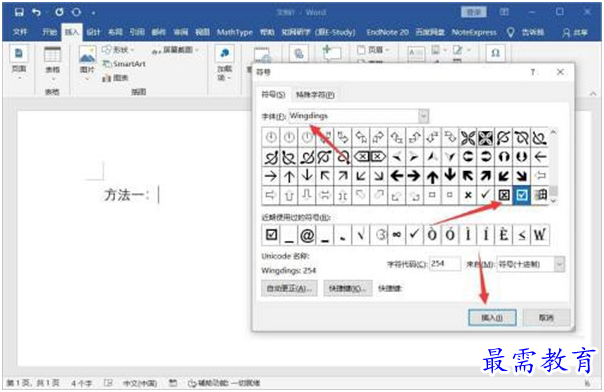
Task: Select the bold left arrow symbol in the grid
Action: click(396, 176)
